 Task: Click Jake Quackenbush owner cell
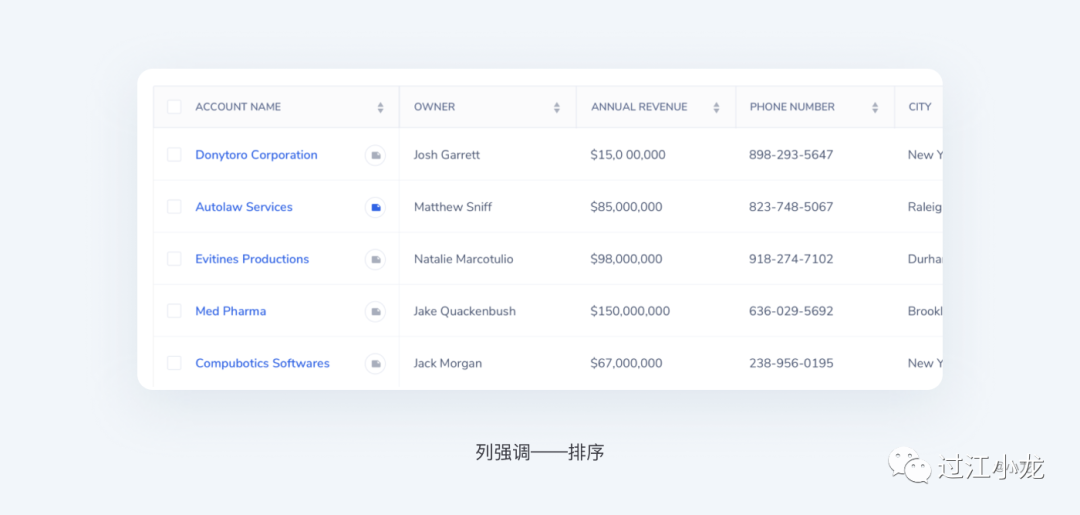tap(464, 311)
